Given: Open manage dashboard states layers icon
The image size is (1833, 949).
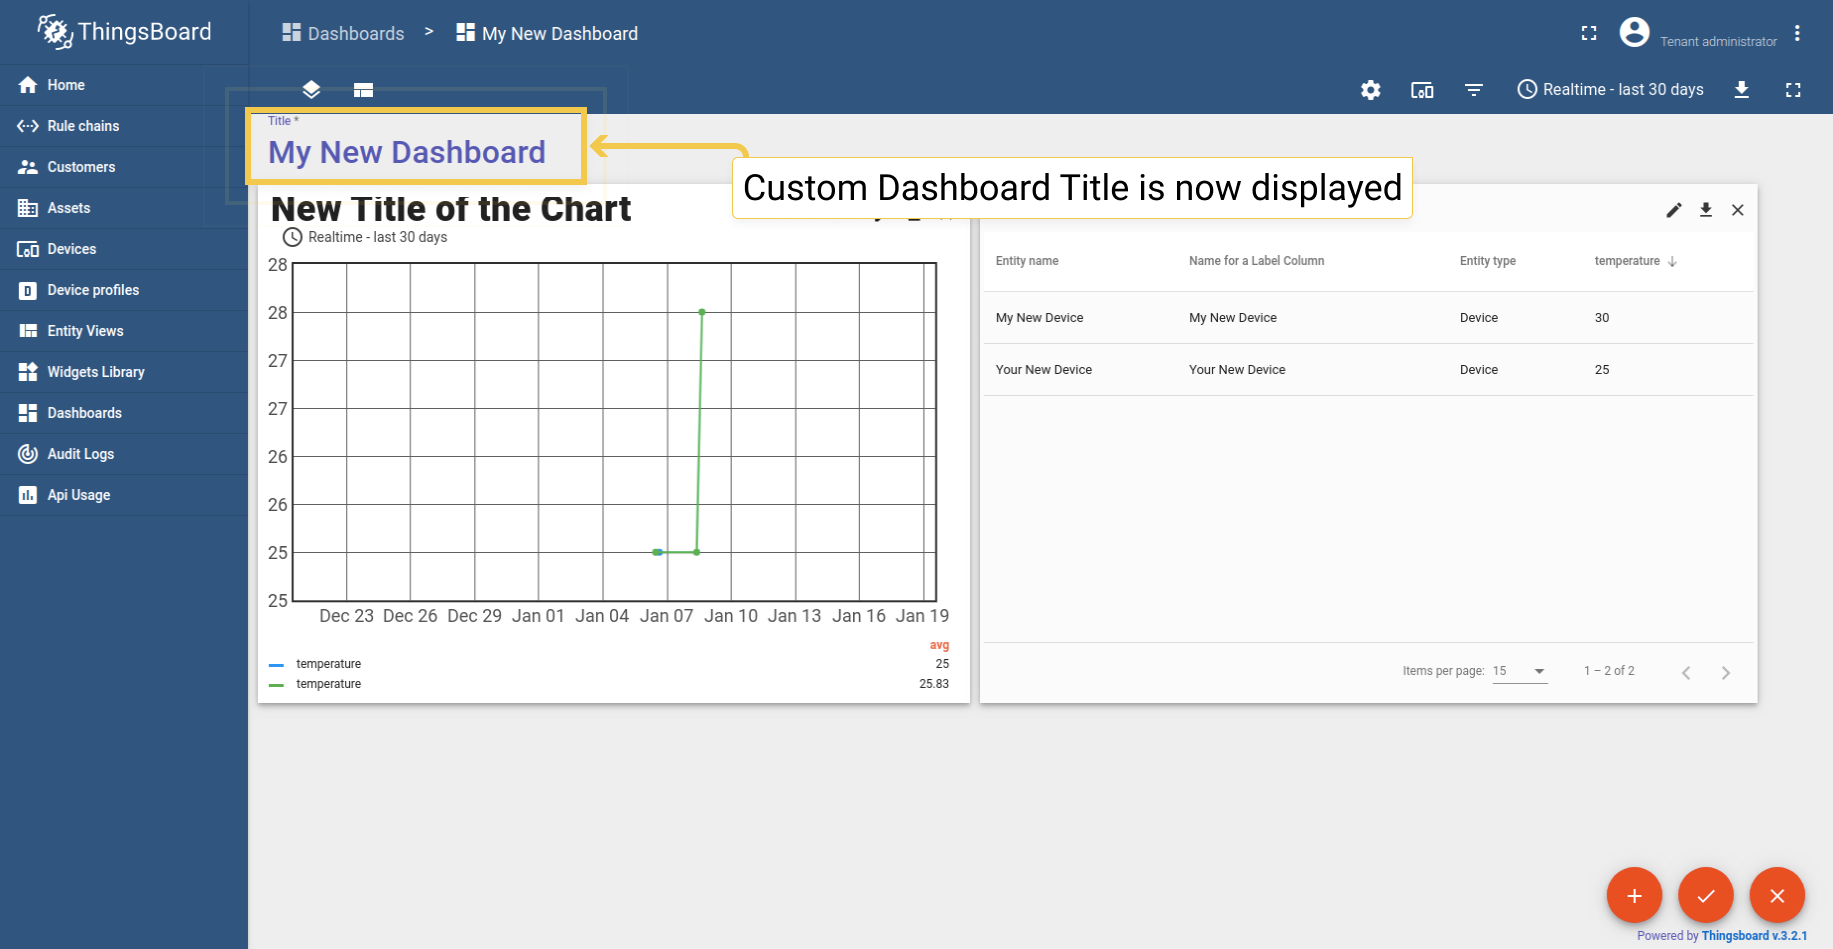Looking at the screenshot, I should tap(311, 90).
